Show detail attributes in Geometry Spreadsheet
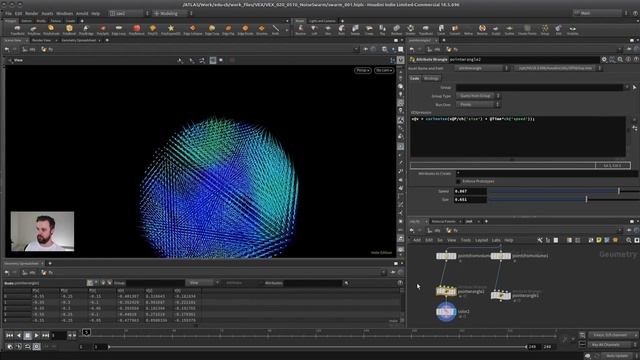This screenshot has width=640, height=360. (x=109, y=283)
